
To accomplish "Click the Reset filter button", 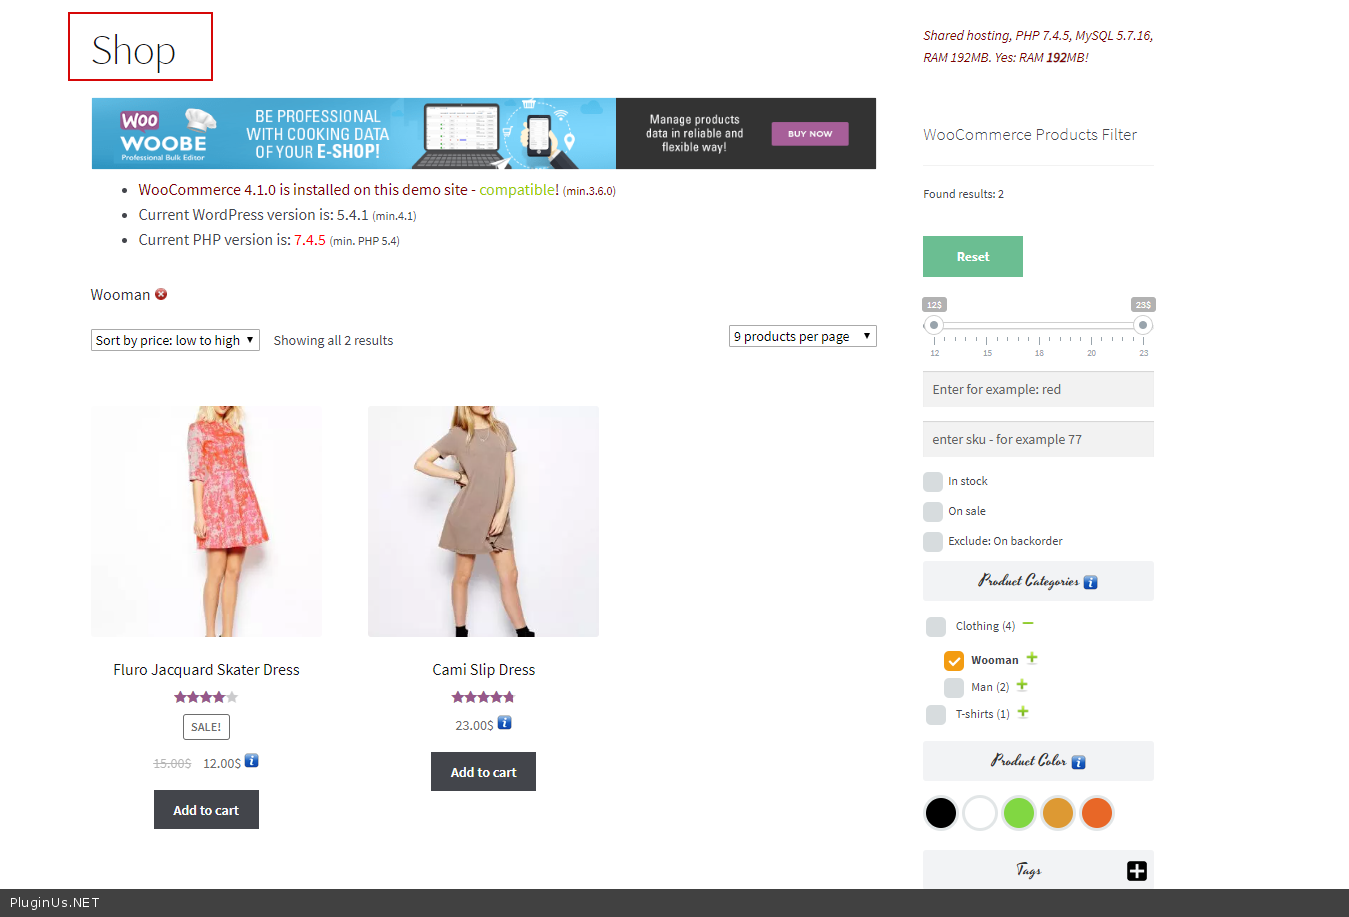I will point(972,257).
